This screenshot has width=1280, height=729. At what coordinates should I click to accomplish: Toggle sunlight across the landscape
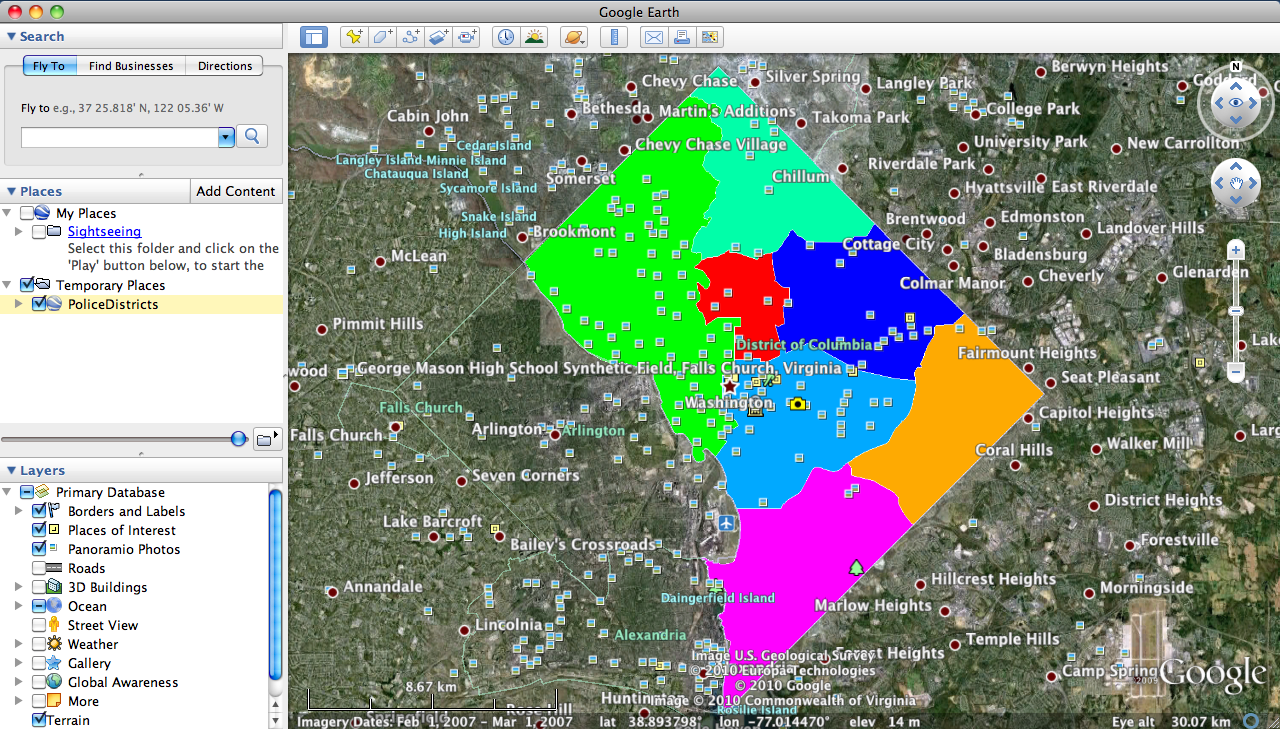tap(534, 37)
